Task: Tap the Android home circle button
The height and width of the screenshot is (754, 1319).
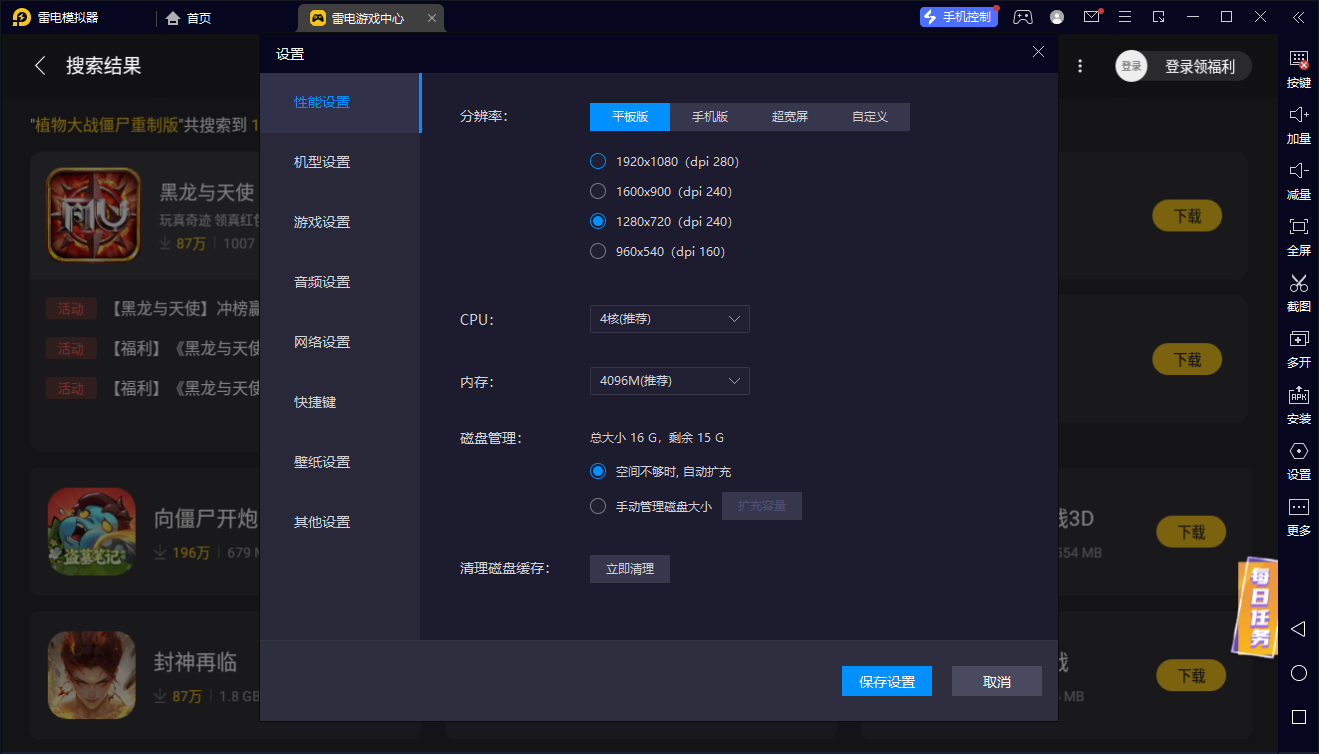Action: 1298,673
